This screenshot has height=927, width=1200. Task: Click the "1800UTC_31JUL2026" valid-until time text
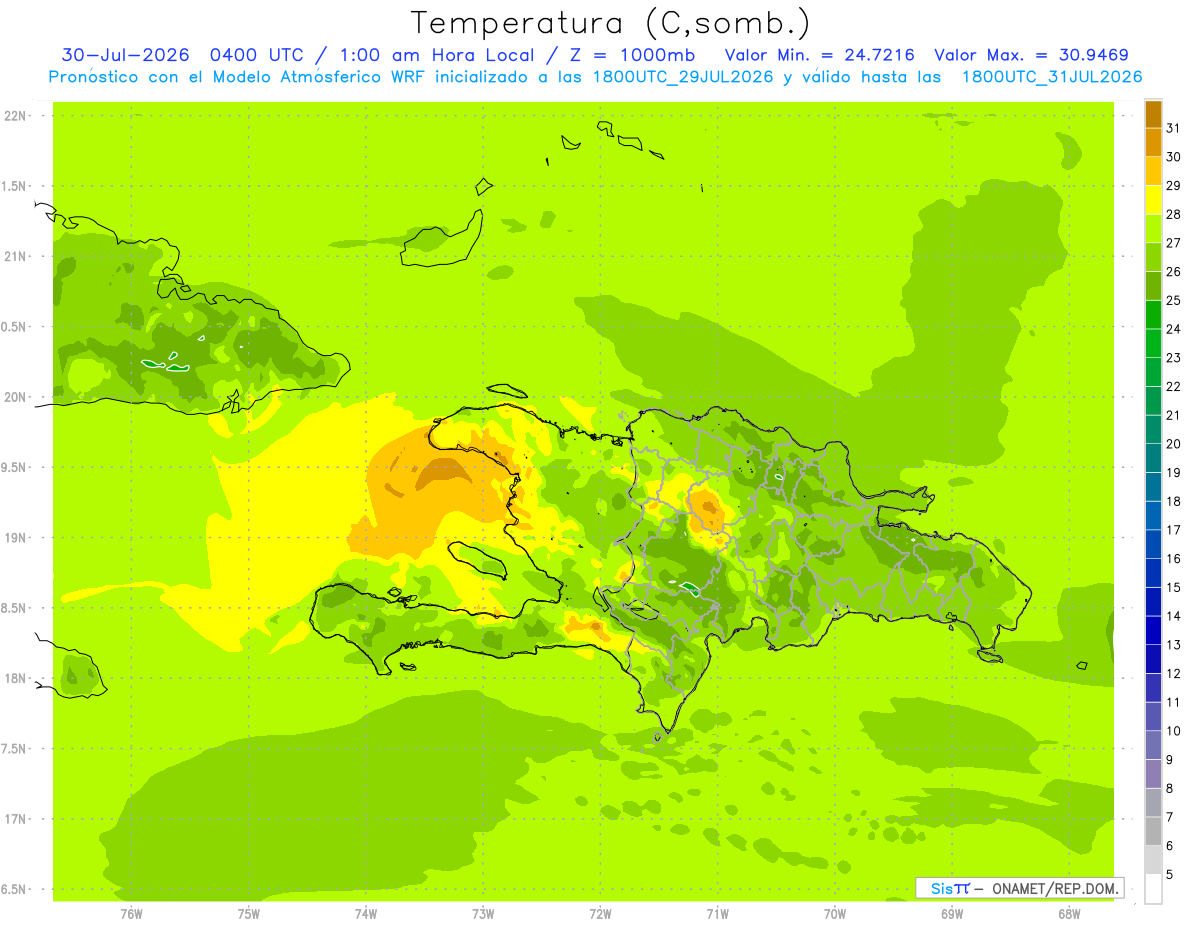pos(1051,77)
